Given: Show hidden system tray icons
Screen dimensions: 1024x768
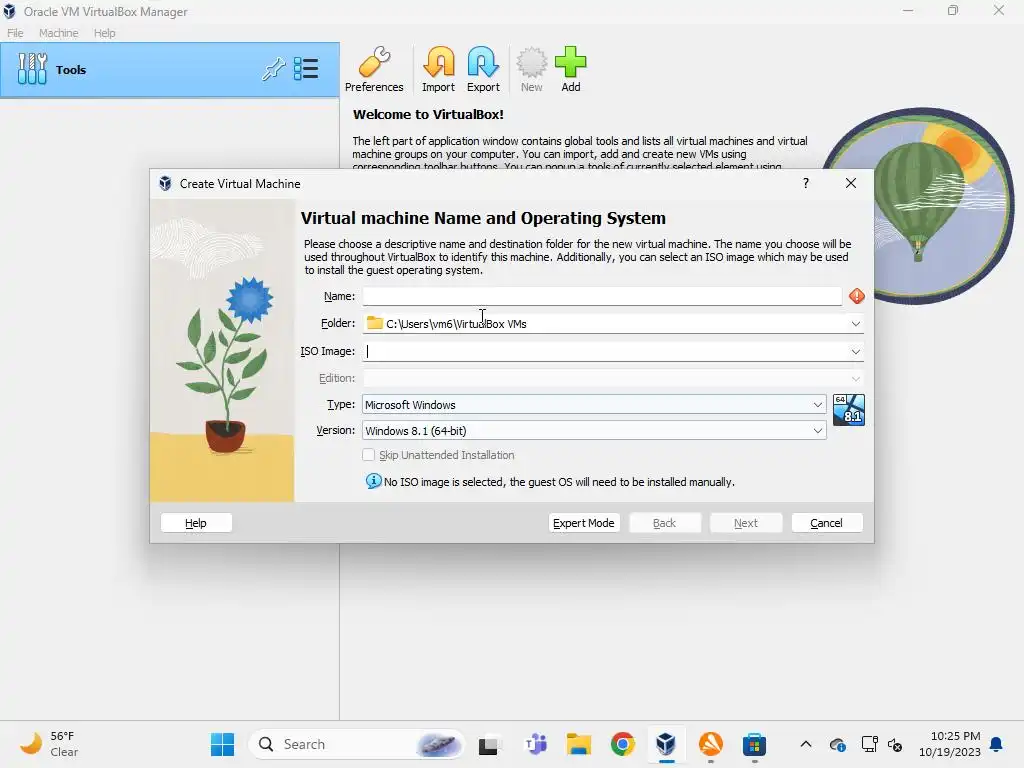Looking at the screenshot, I should pos(806,744).
